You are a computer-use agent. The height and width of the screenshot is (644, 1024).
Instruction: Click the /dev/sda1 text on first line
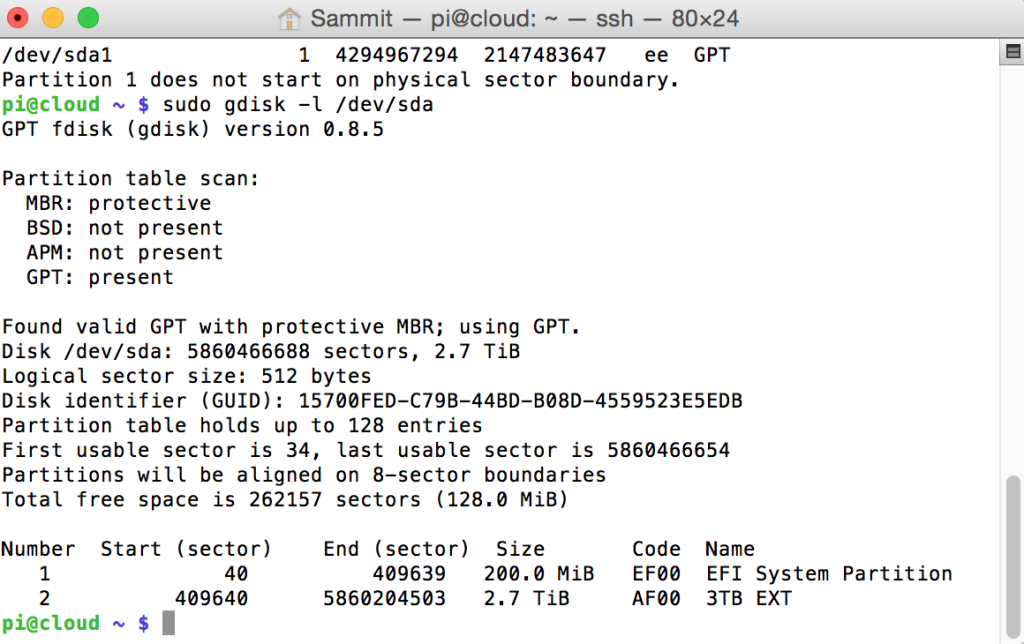57,55
